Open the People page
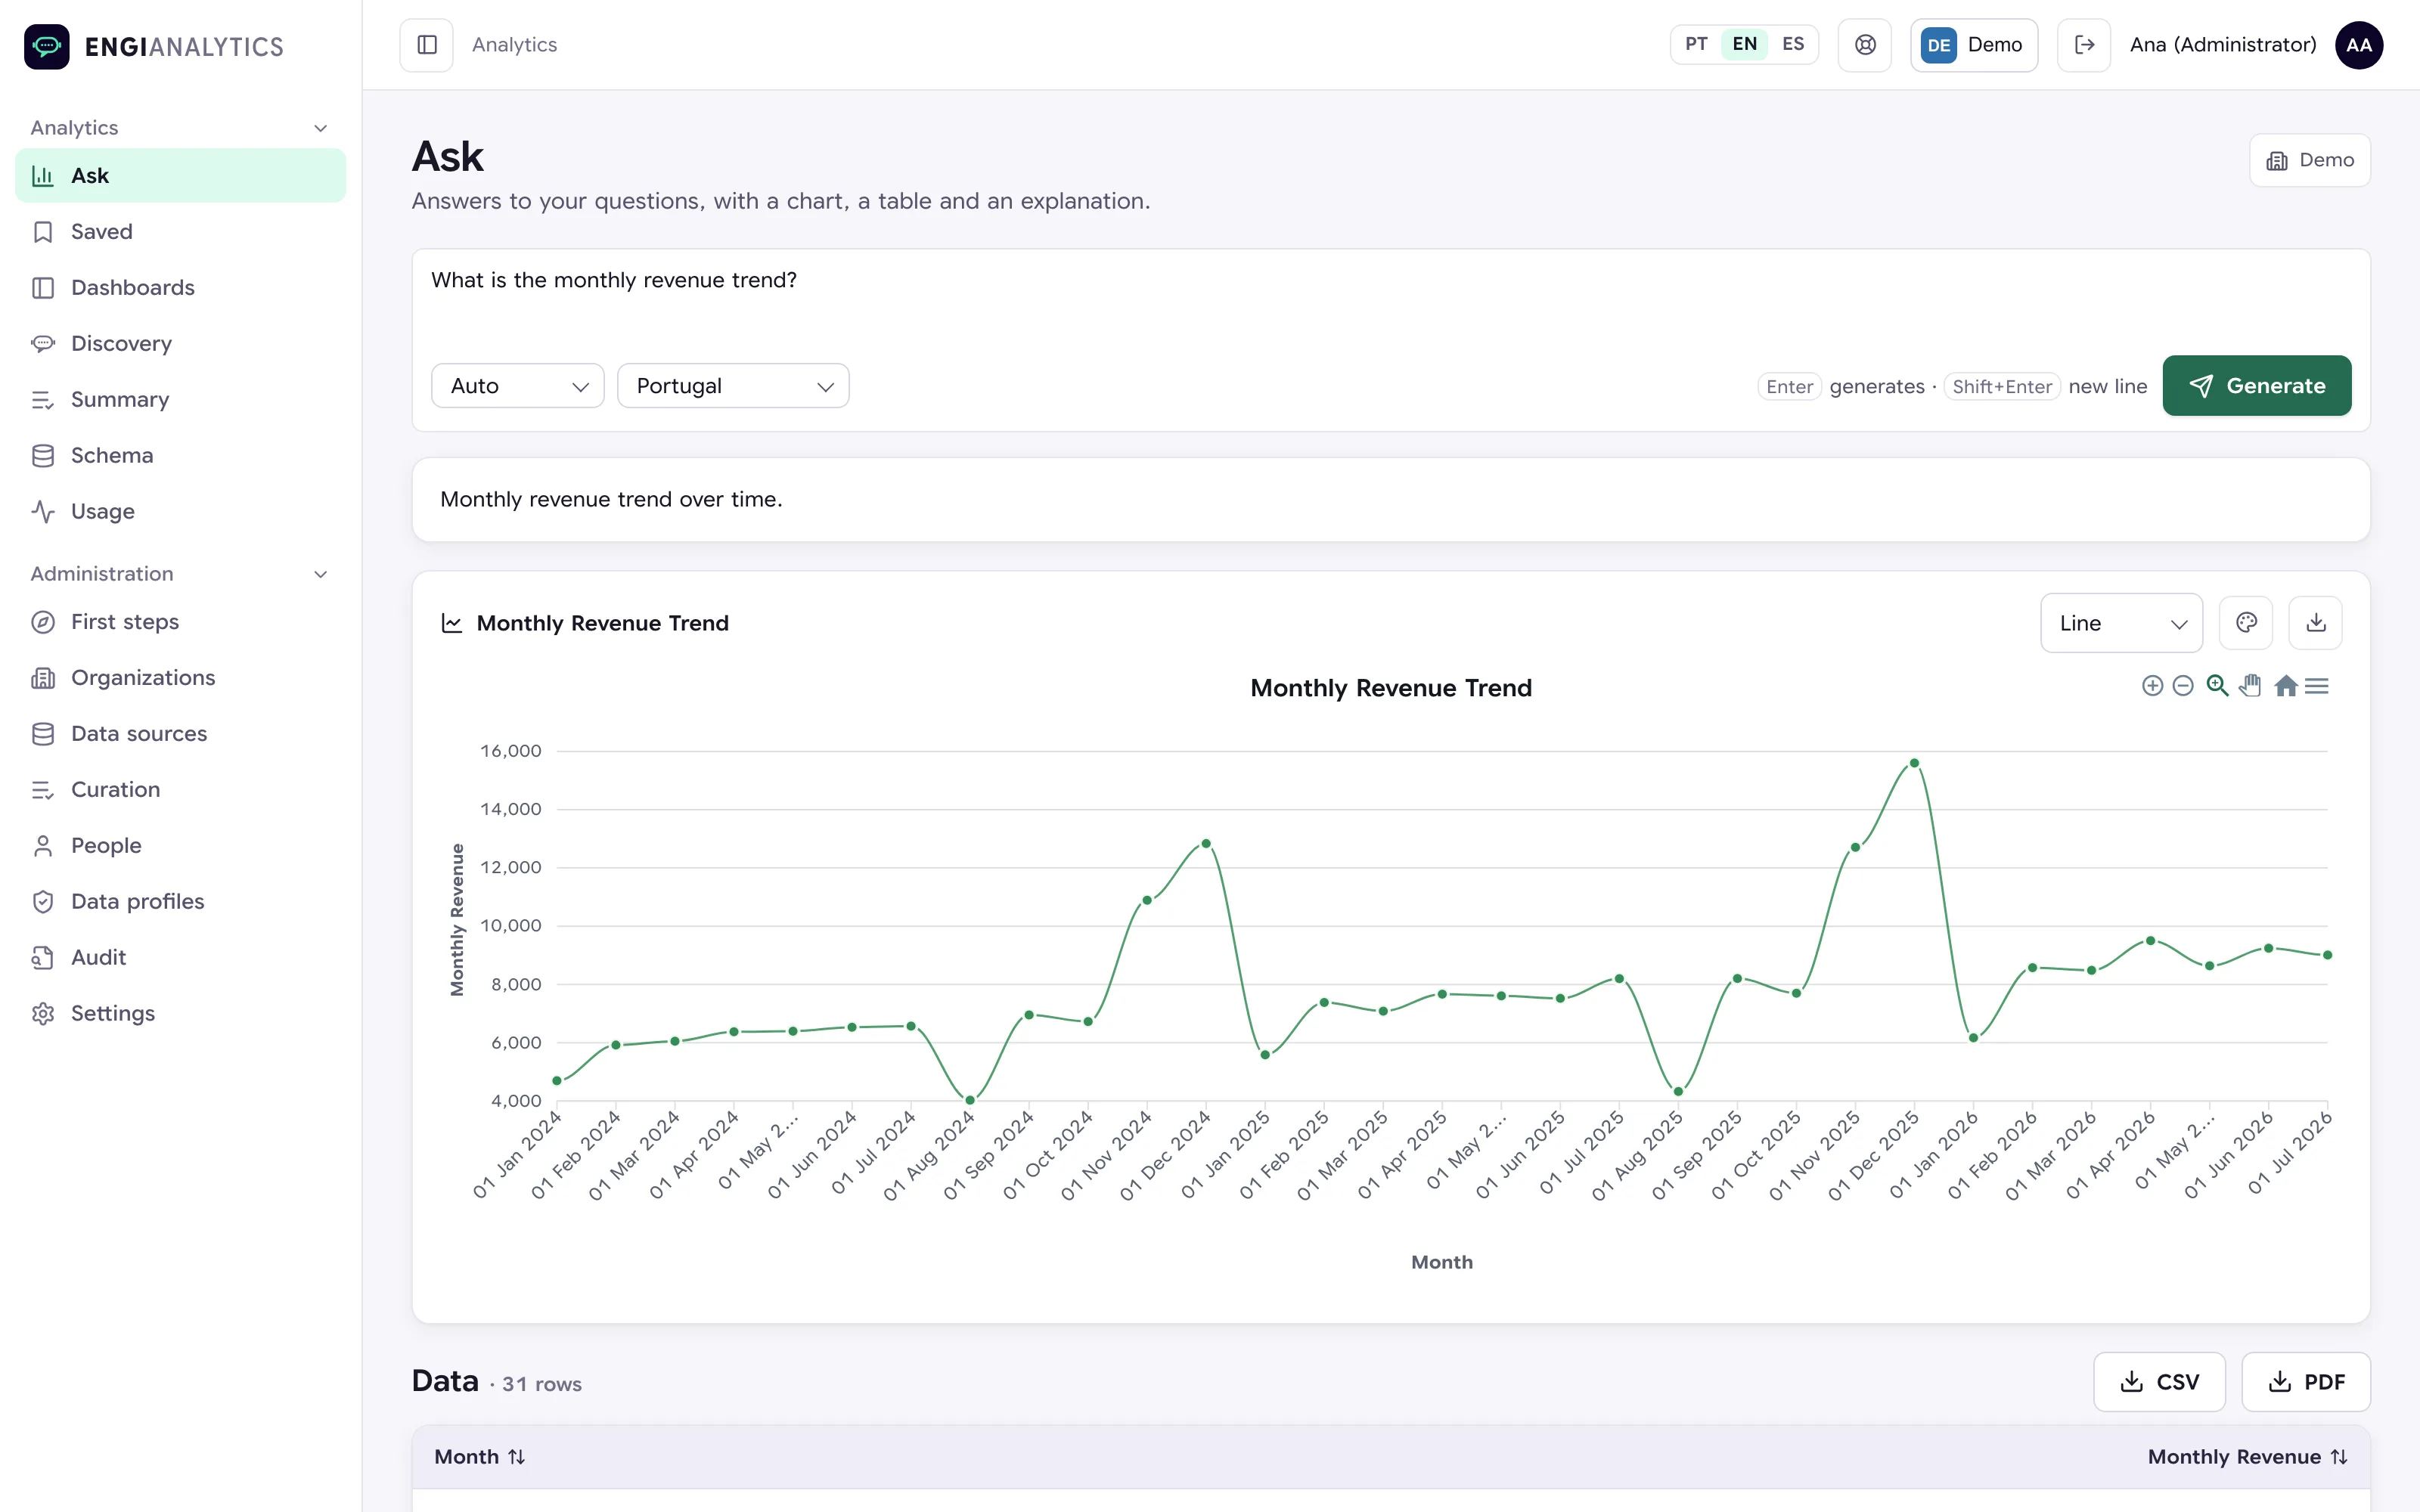 click(180, 846)
